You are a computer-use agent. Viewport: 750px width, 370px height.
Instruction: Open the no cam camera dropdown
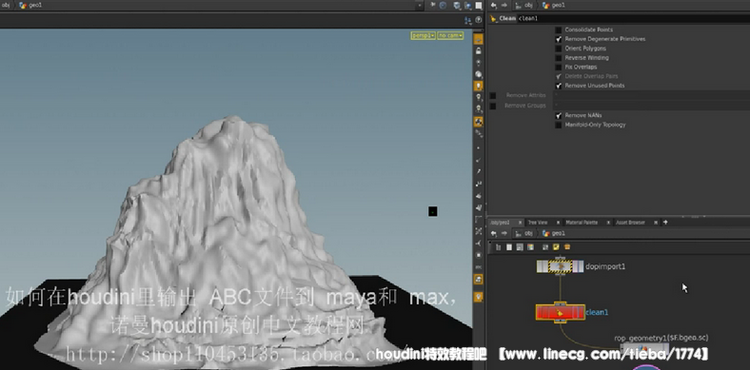(451, 35)
